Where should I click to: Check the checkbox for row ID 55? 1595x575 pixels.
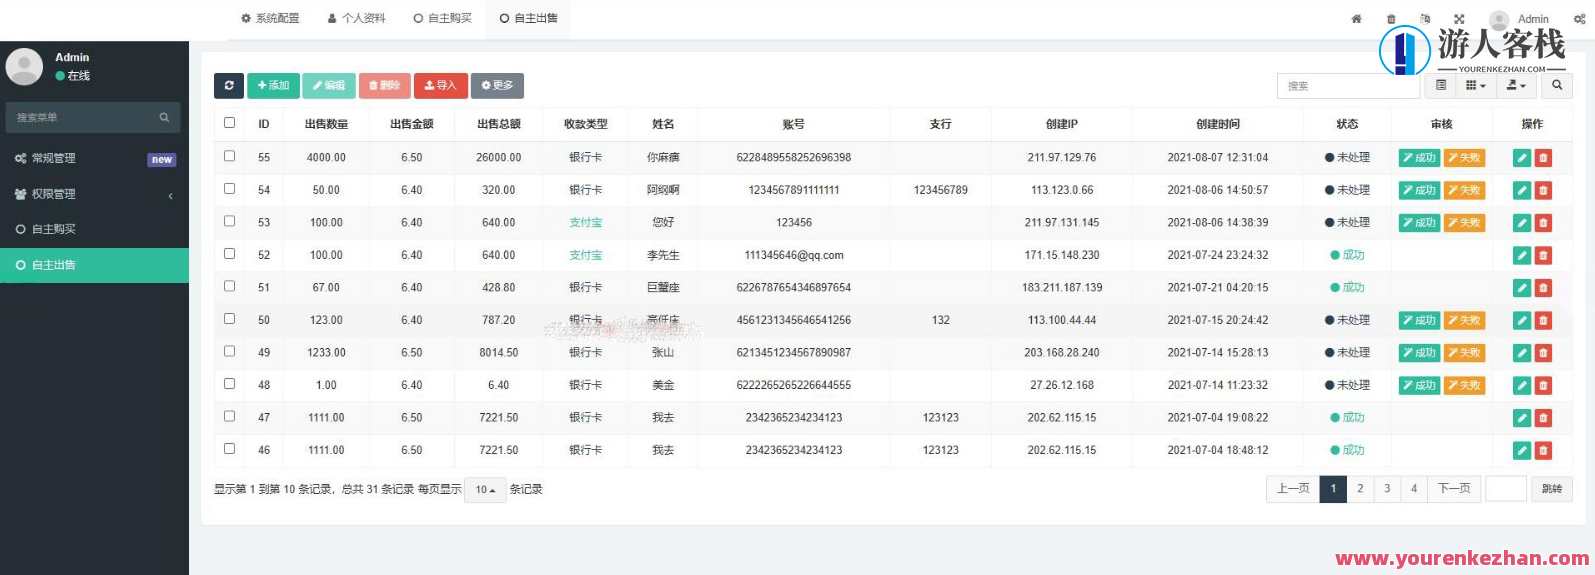[x=229, y=156]
